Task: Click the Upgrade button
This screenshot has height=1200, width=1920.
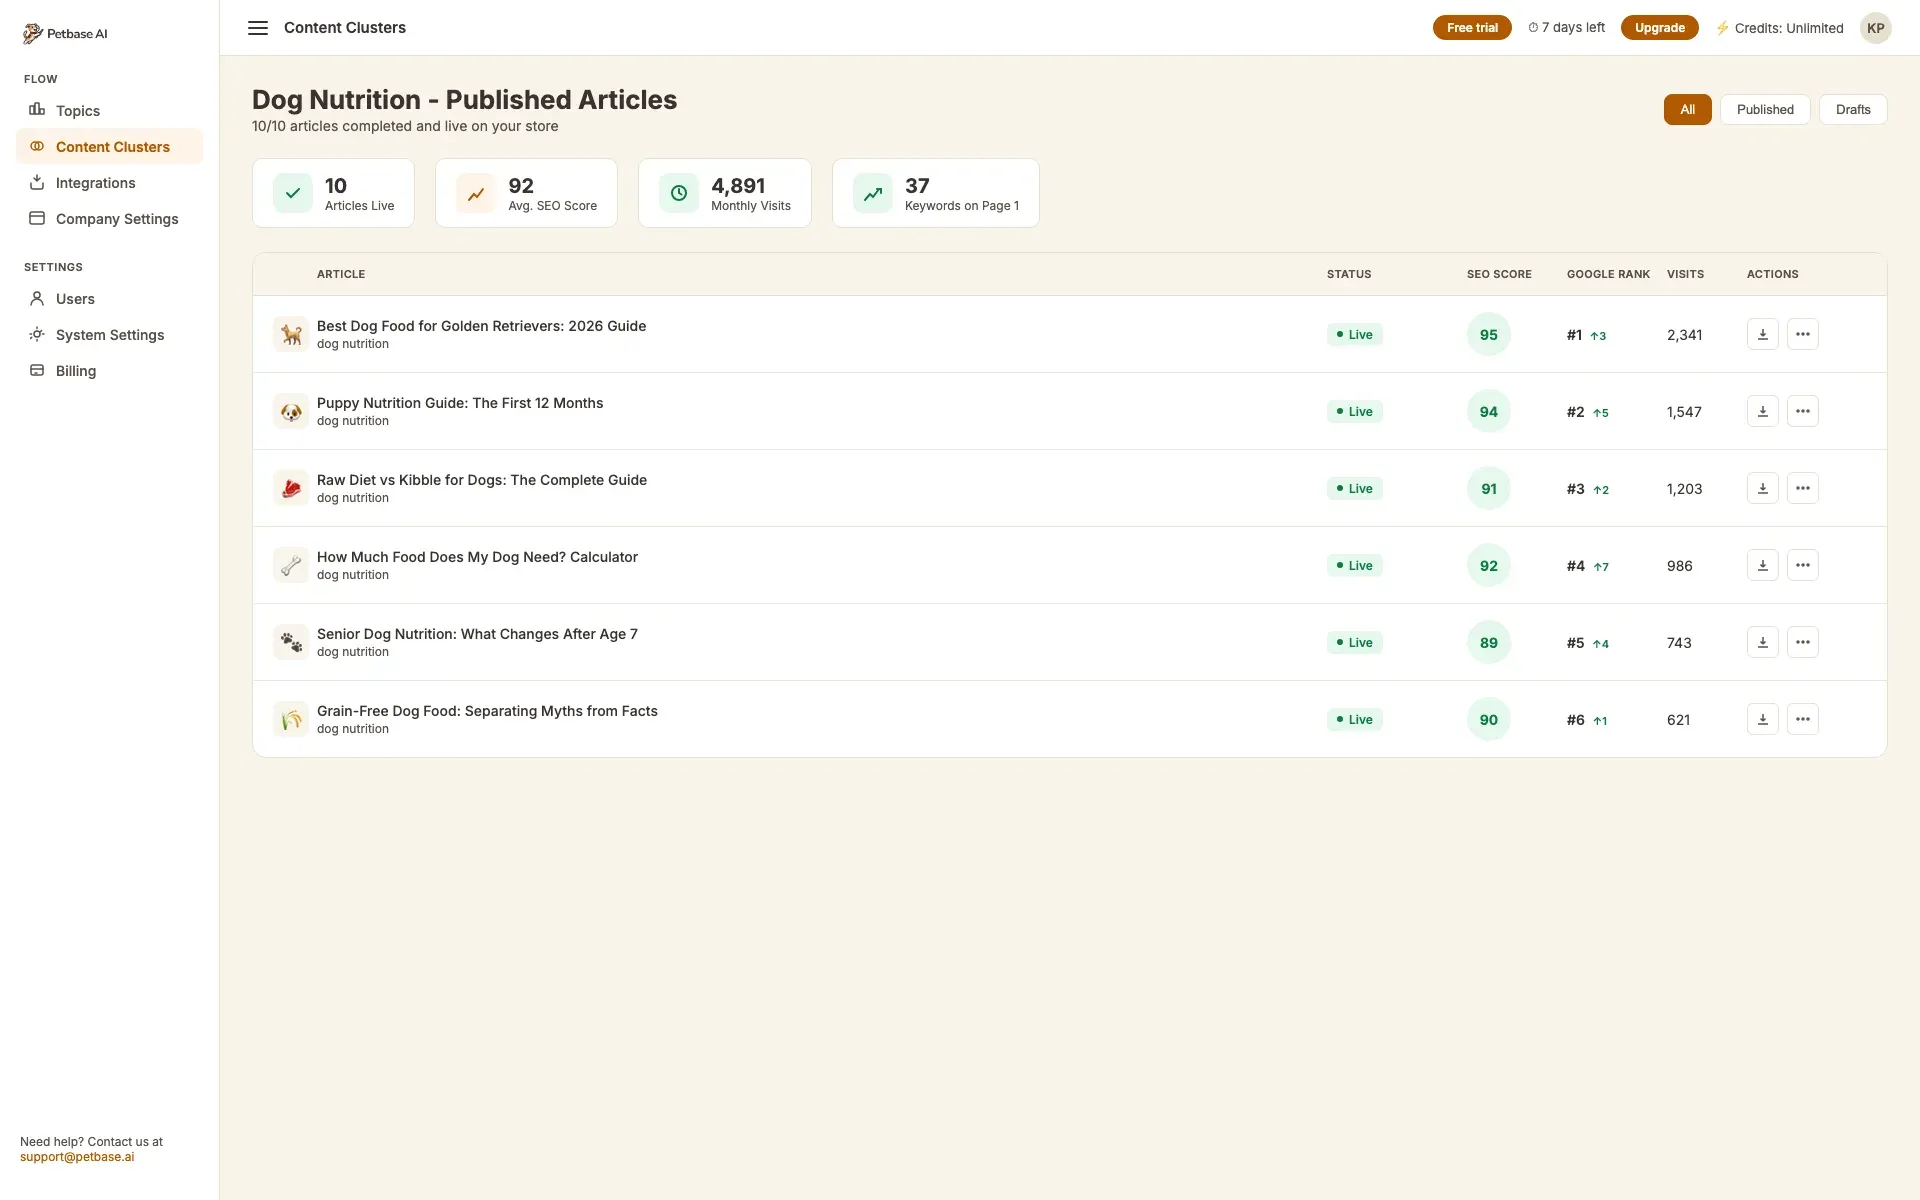Action: coord(1659,27)
